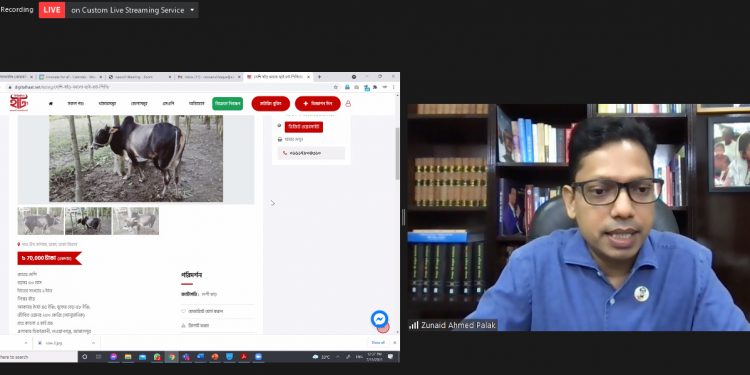Grab the webpage vertical scrollbar thumb
Screen dimensions: 750x375
pyautogui.click(x=397, y=154)
